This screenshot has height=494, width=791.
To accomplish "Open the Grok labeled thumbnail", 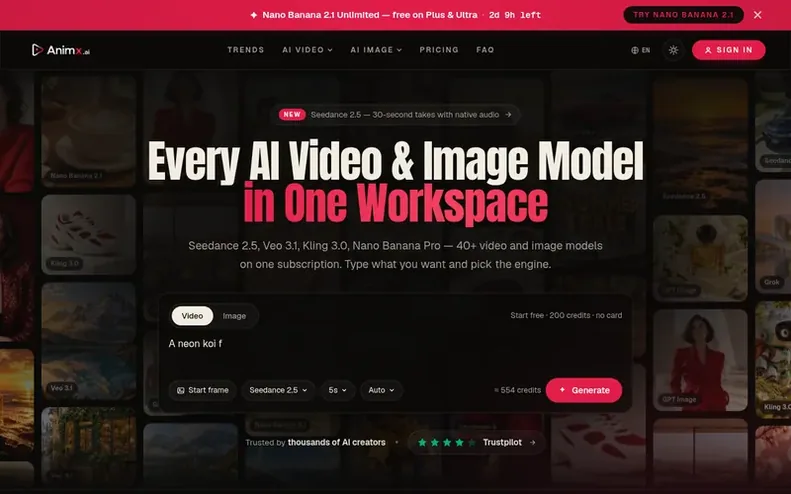I will click(773, 236).
